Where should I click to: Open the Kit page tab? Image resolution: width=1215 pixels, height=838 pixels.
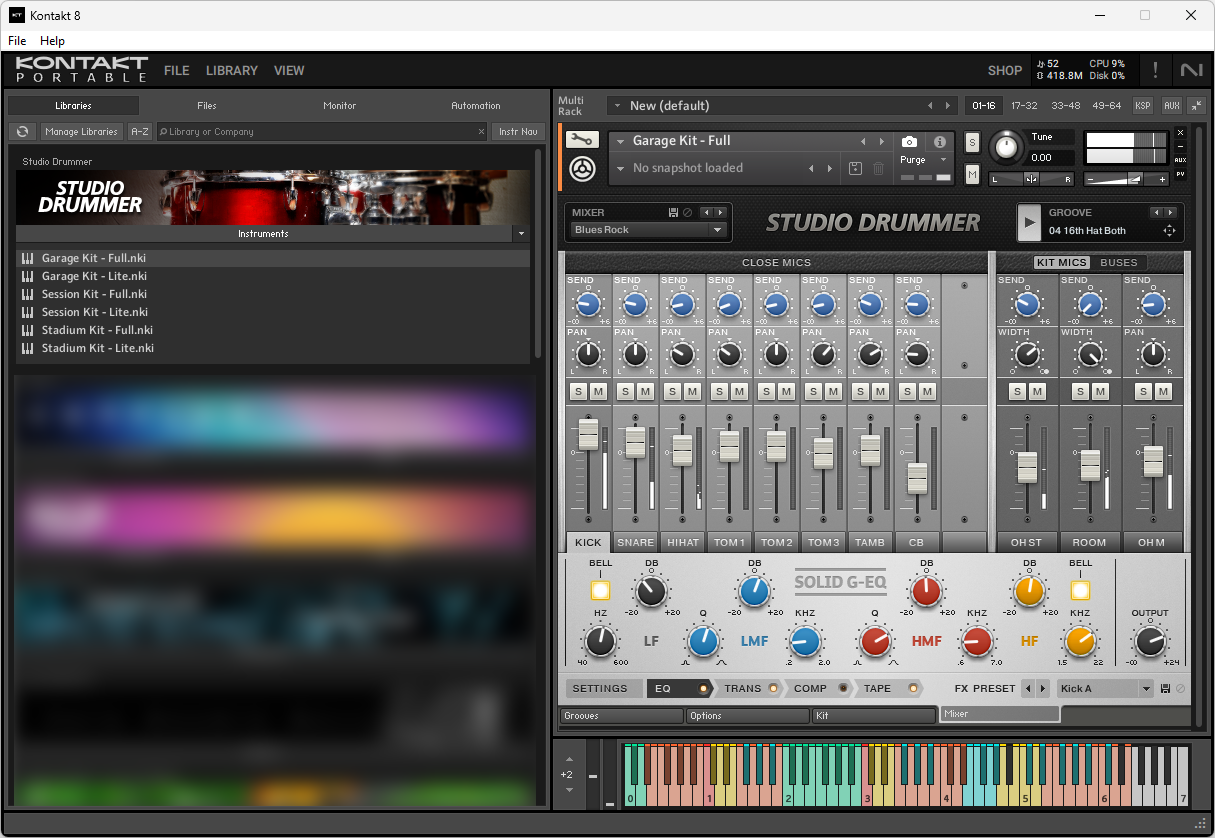pos(874,716)
